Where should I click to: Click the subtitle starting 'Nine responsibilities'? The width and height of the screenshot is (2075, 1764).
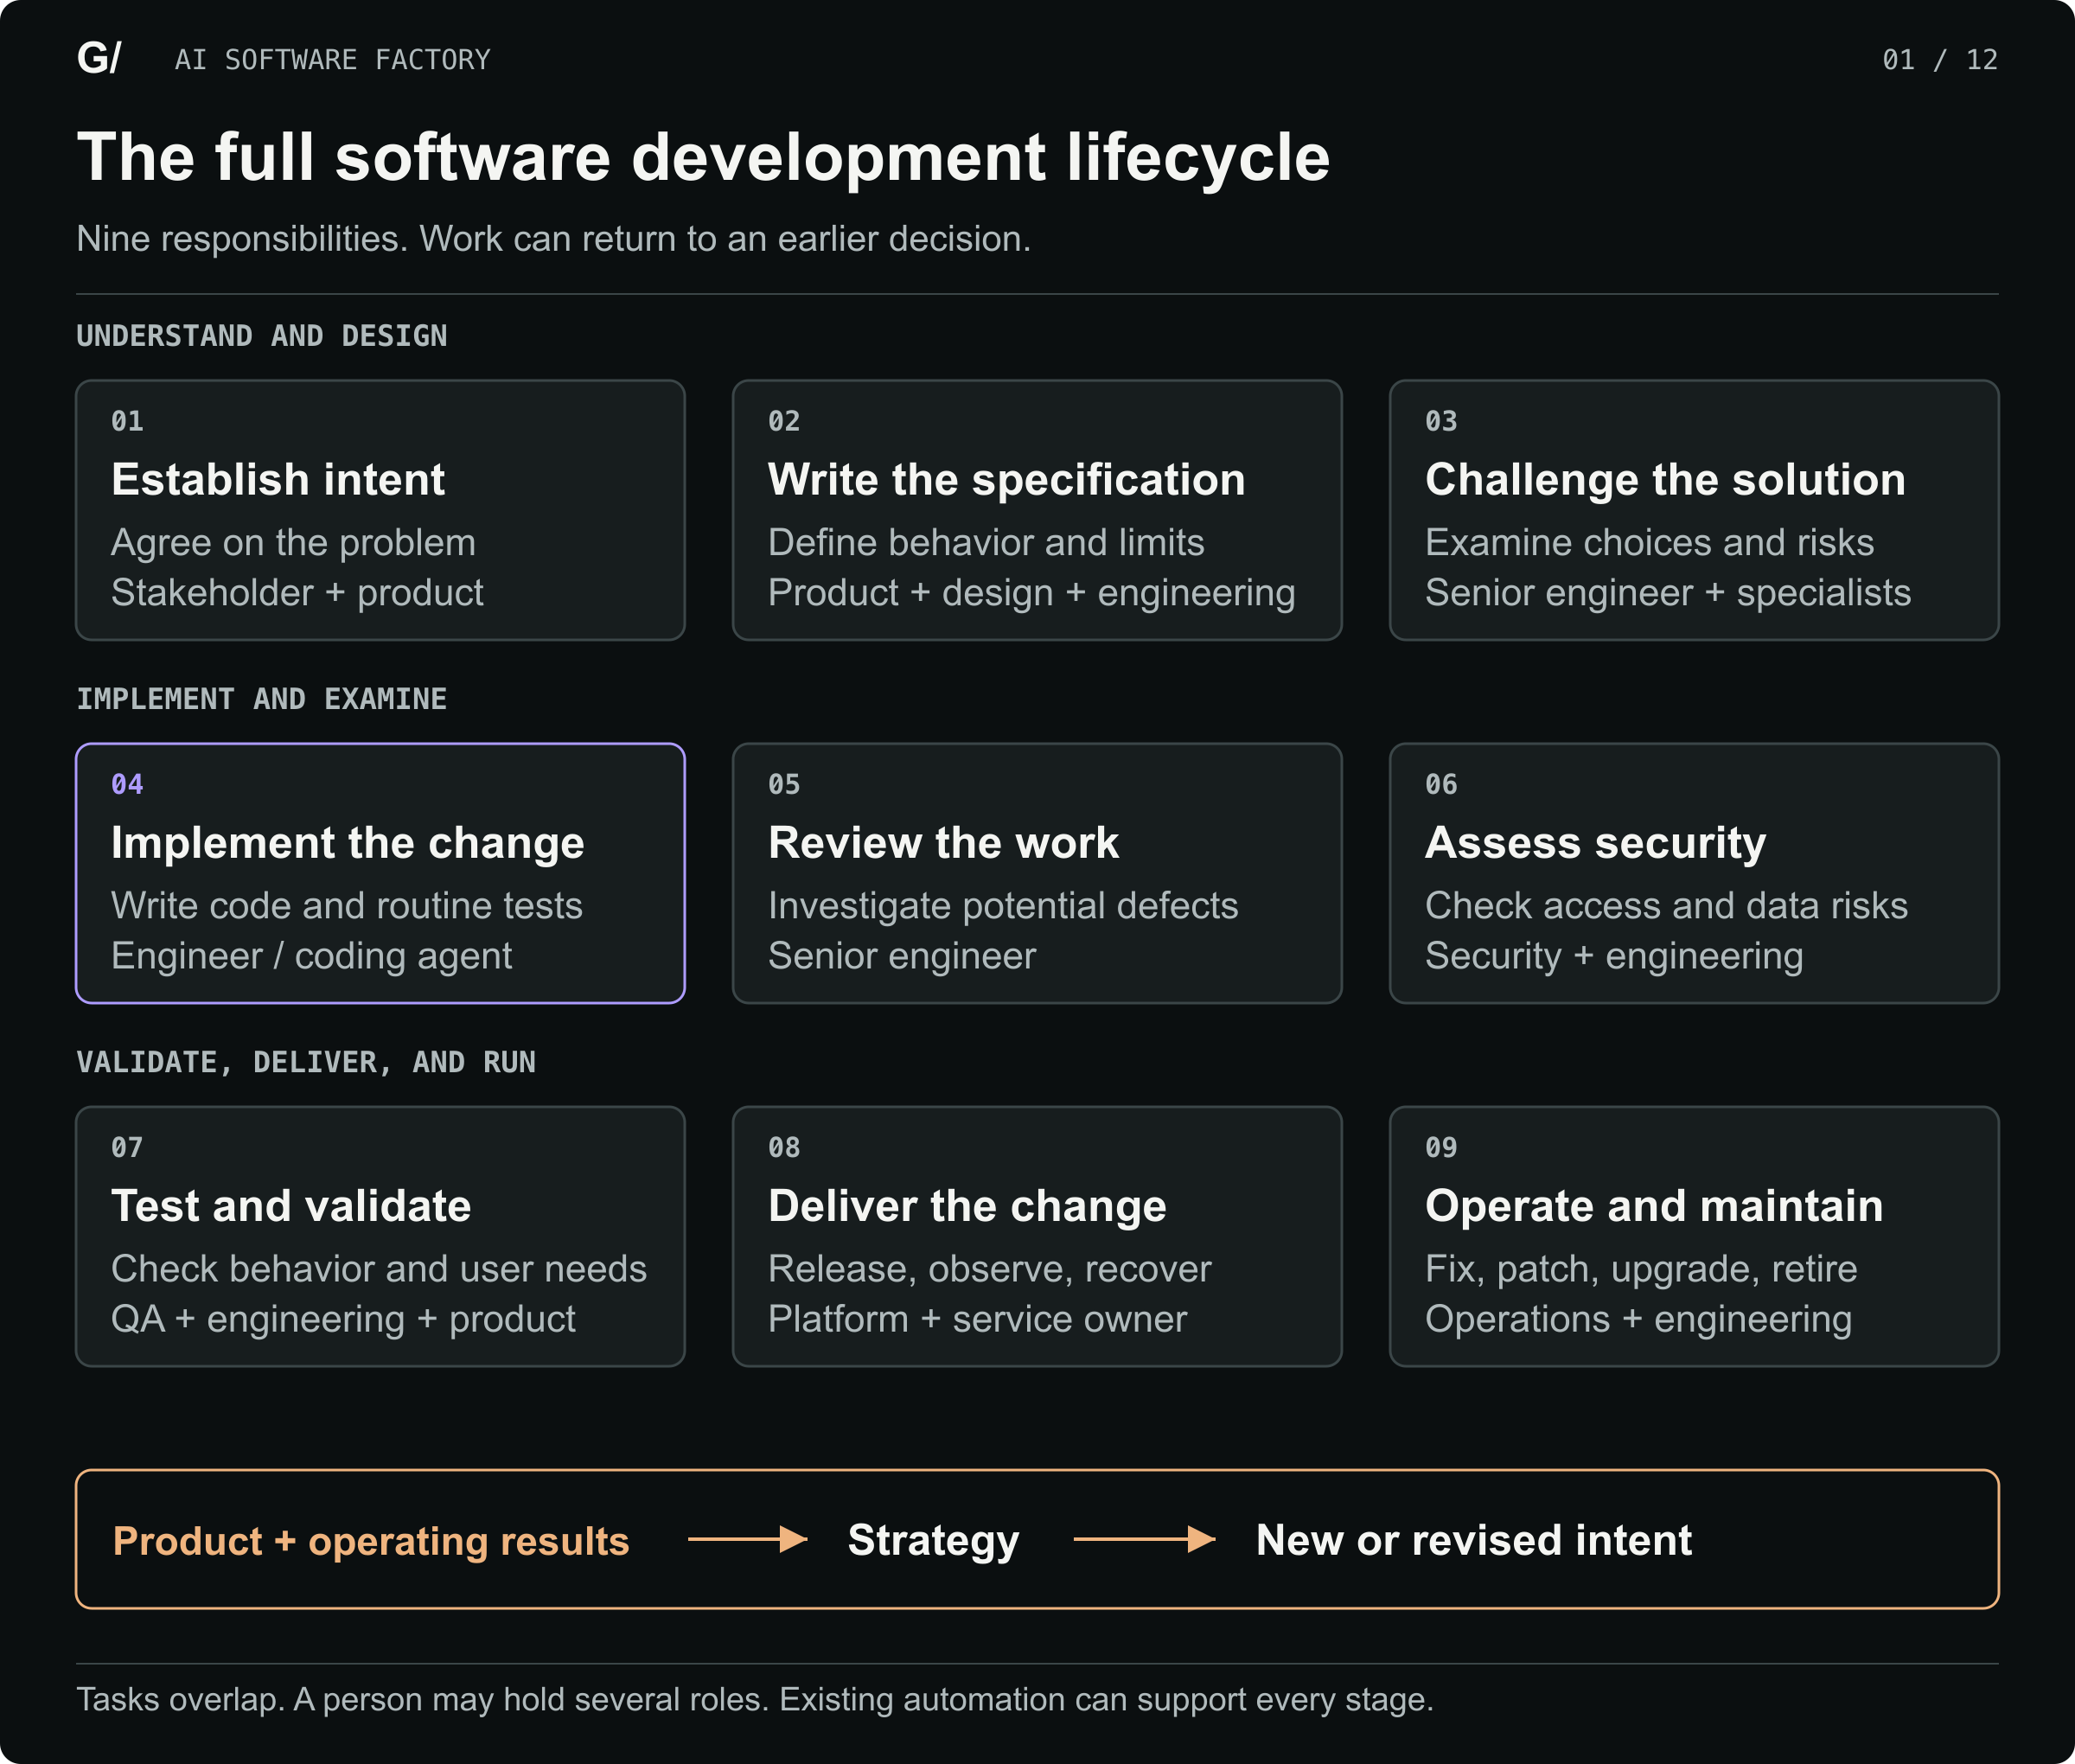point(553,239)
